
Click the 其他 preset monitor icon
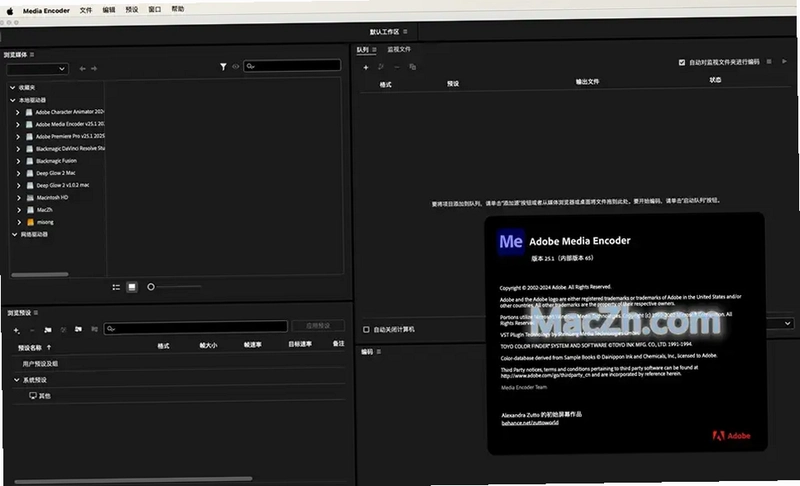click(x=33, y=396)
